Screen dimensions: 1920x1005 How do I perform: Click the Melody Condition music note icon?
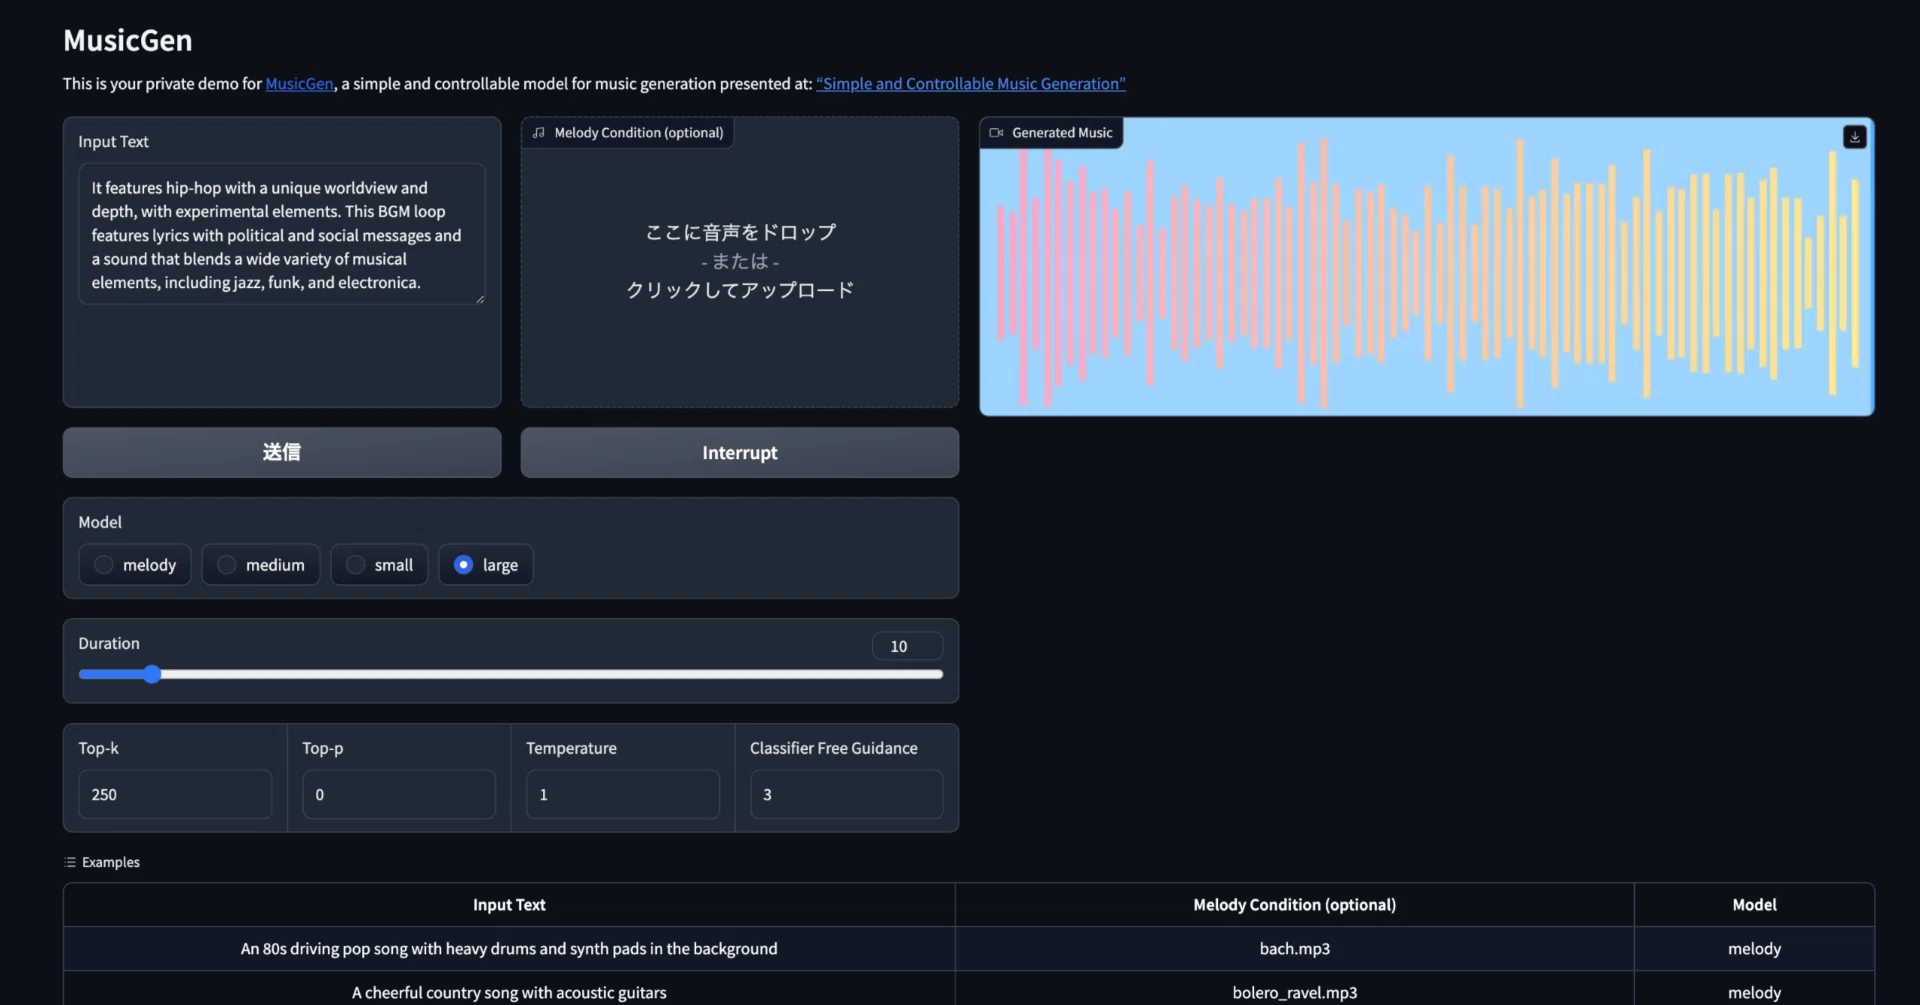coord(539,133)
